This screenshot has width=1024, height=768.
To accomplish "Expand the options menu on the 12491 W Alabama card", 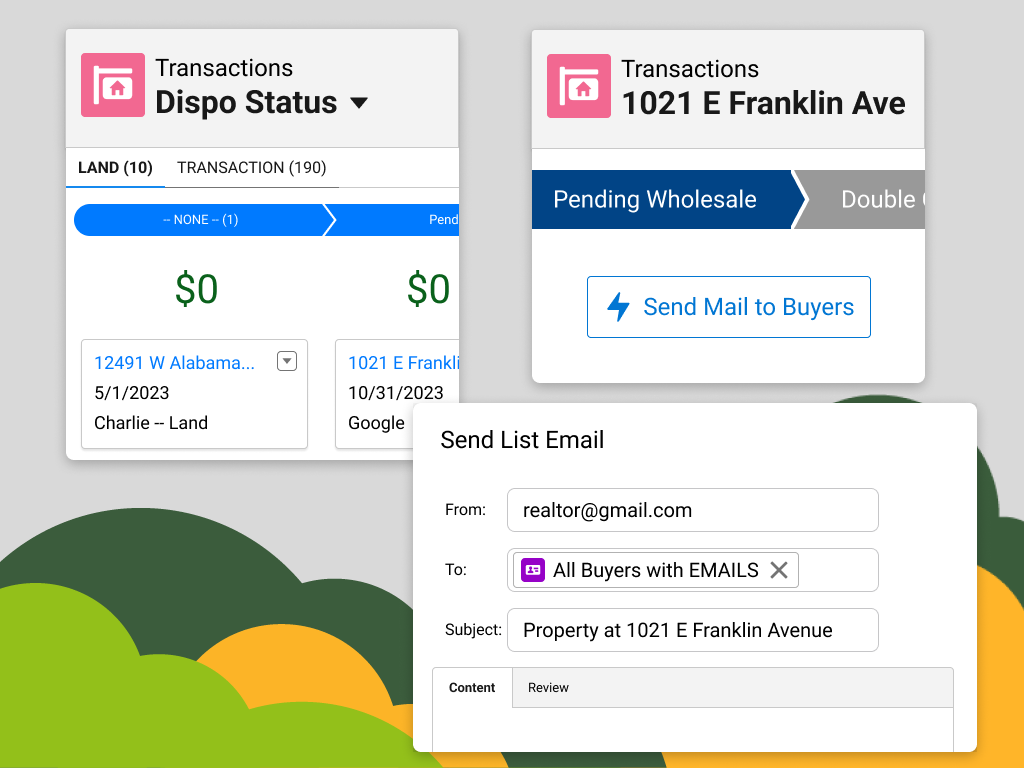I will [x=287, y=361].
